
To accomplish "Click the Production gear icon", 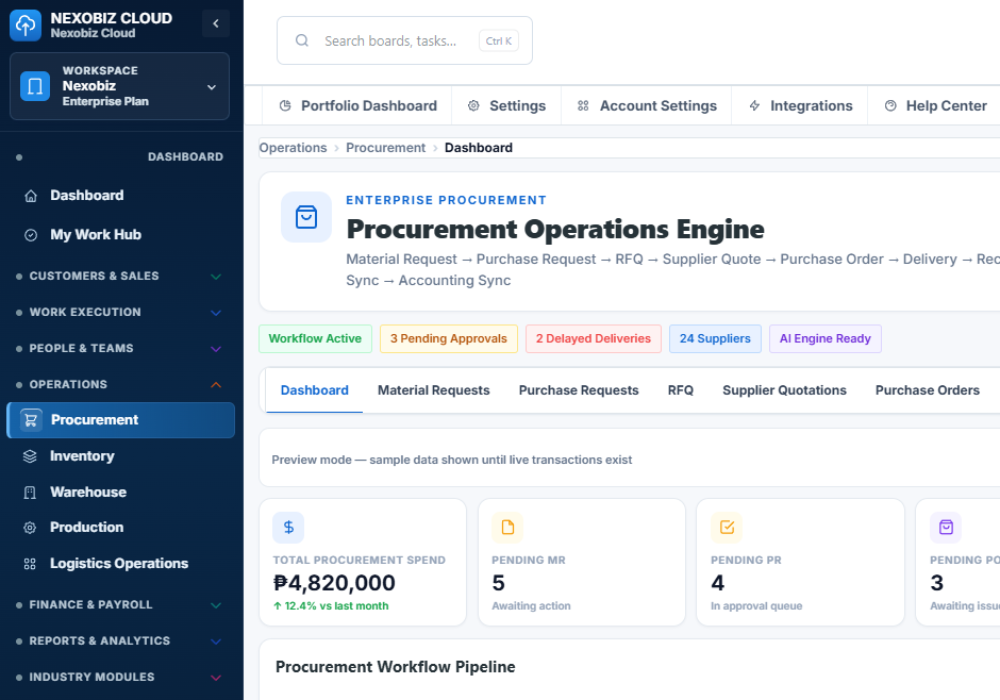I will click(x=30, y=528).
